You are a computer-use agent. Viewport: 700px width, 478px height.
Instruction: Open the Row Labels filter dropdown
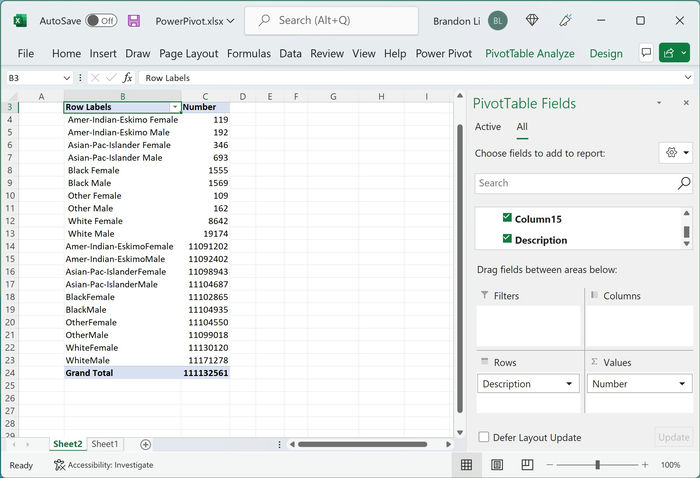(x=175, y=107)
